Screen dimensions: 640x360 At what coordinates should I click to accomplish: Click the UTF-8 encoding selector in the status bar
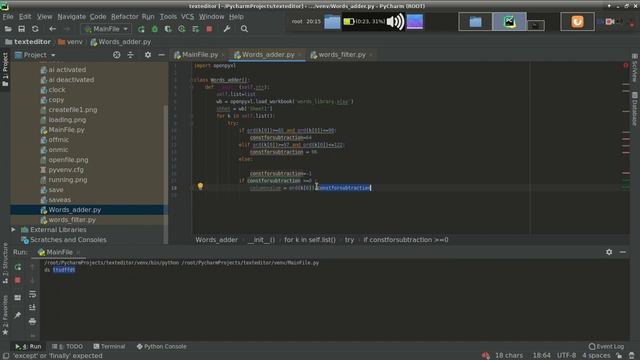567,356
